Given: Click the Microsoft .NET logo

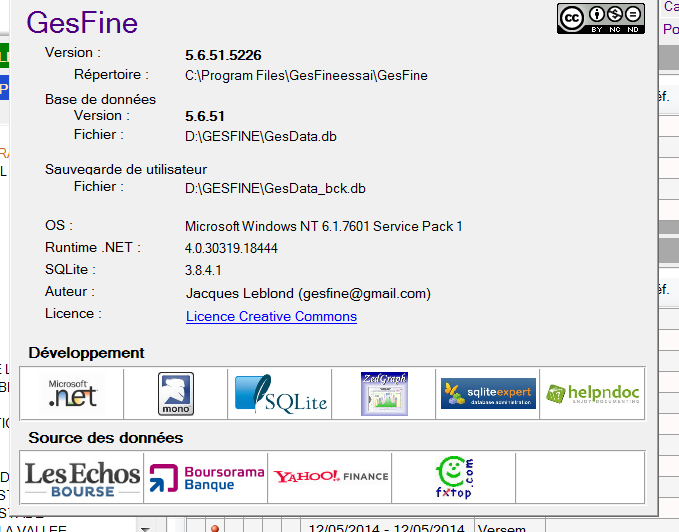Looking at the screenshot, I should [x=73, y=394].
